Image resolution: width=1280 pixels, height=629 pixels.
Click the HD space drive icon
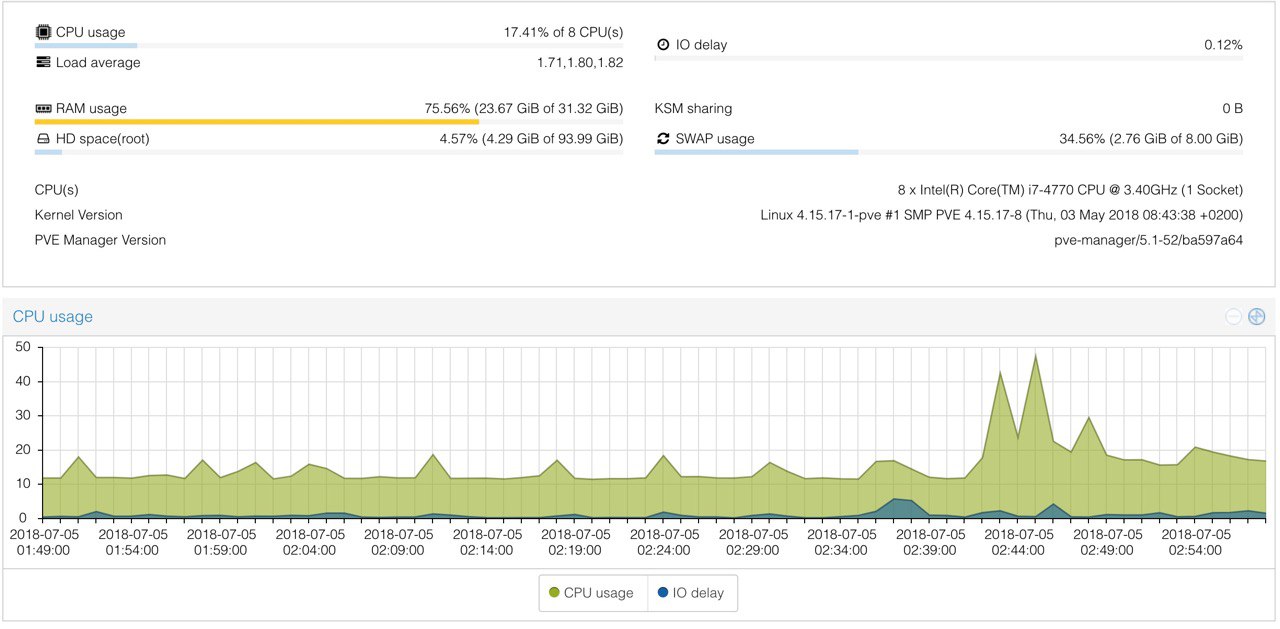point(43,139)
